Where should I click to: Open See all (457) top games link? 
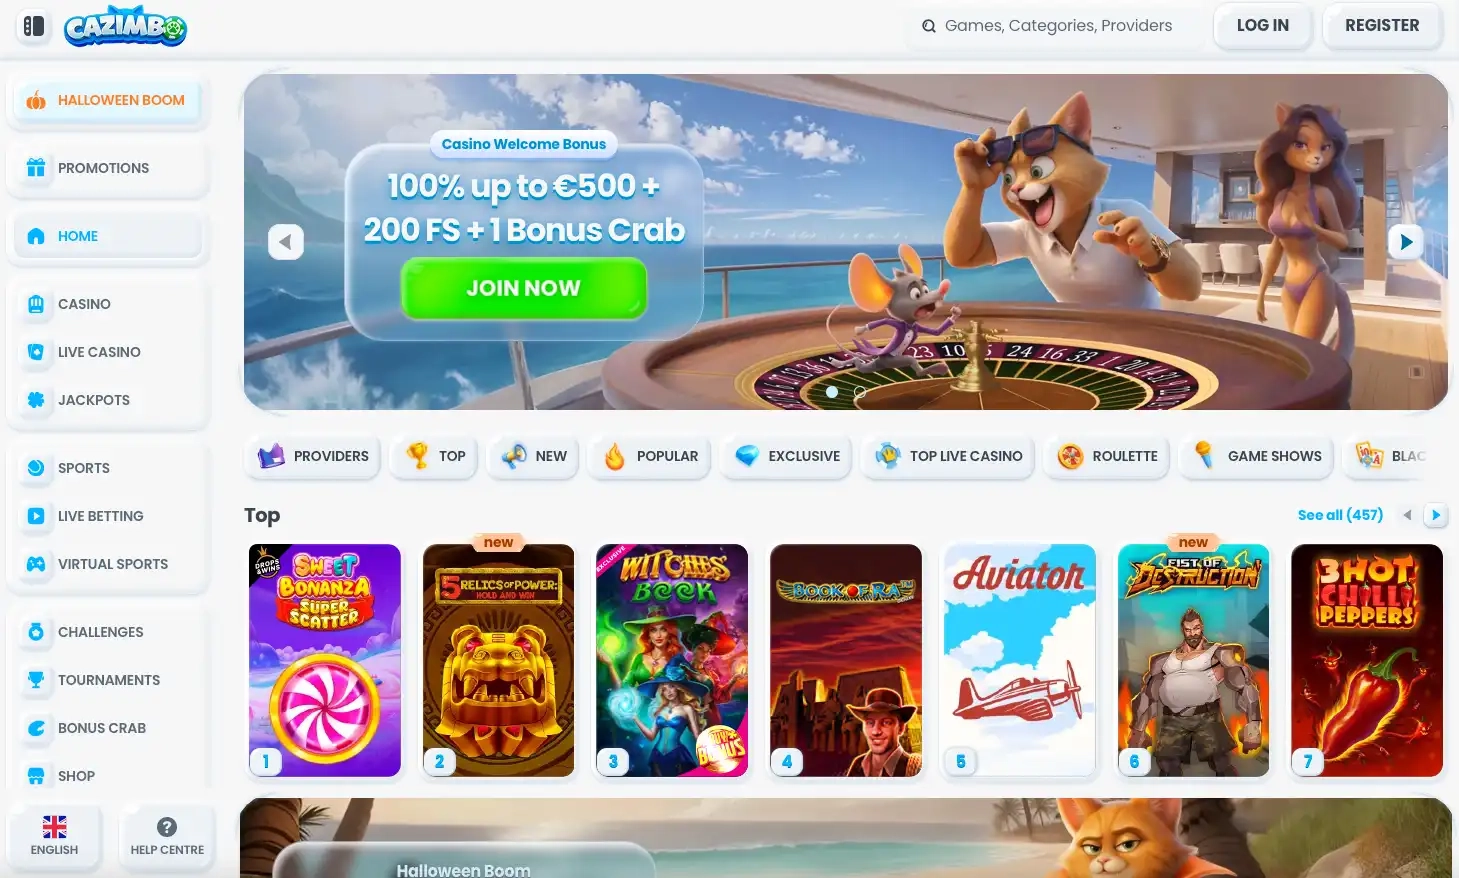(x=1340, y=515)
